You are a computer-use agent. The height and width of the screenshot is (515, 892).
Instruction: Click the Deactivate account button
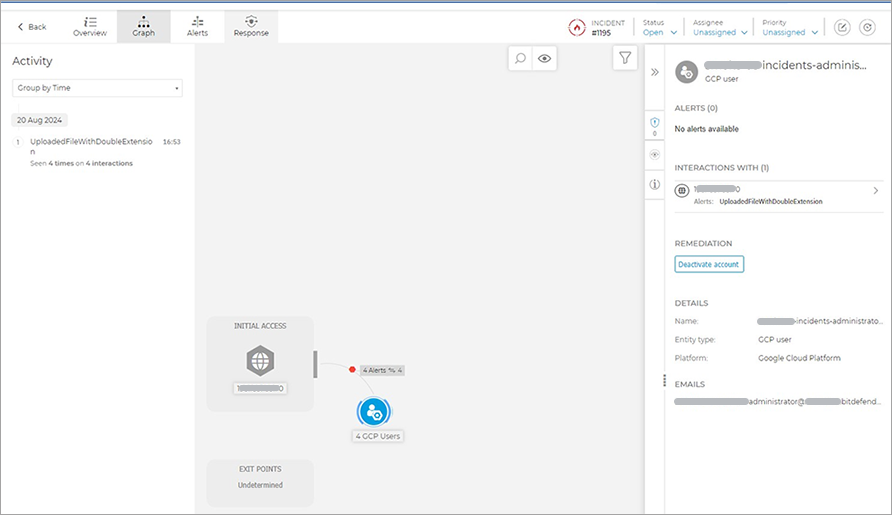[x=709, y=264]
